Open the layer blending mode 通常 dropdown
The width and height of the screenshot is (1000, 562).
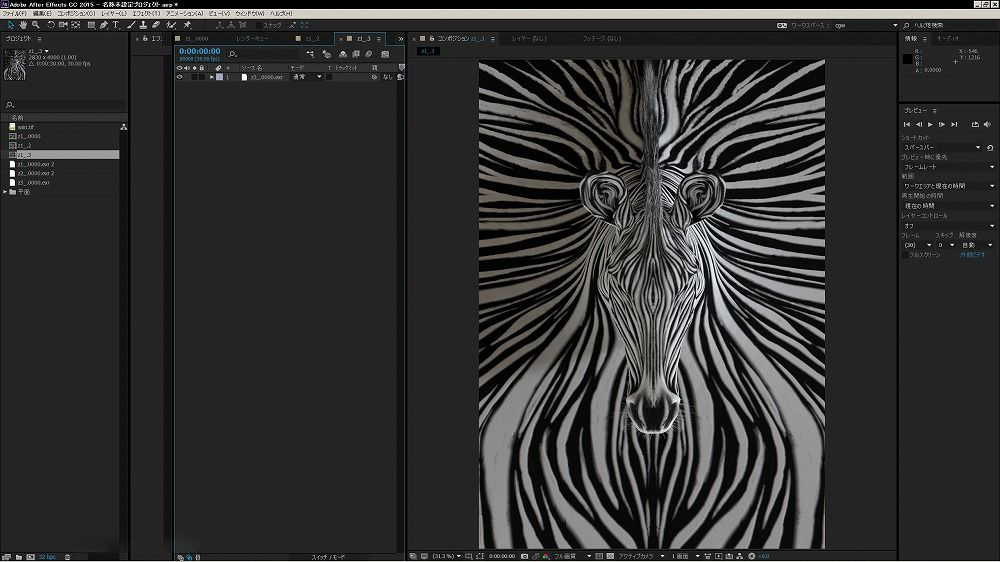[306, 77]
